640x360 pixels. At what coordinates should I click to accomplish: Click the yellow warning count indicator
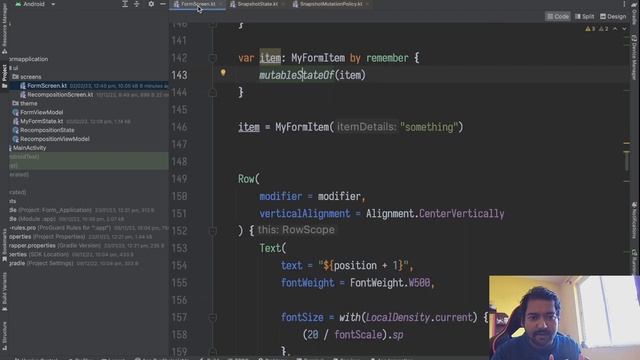point(590,29)
